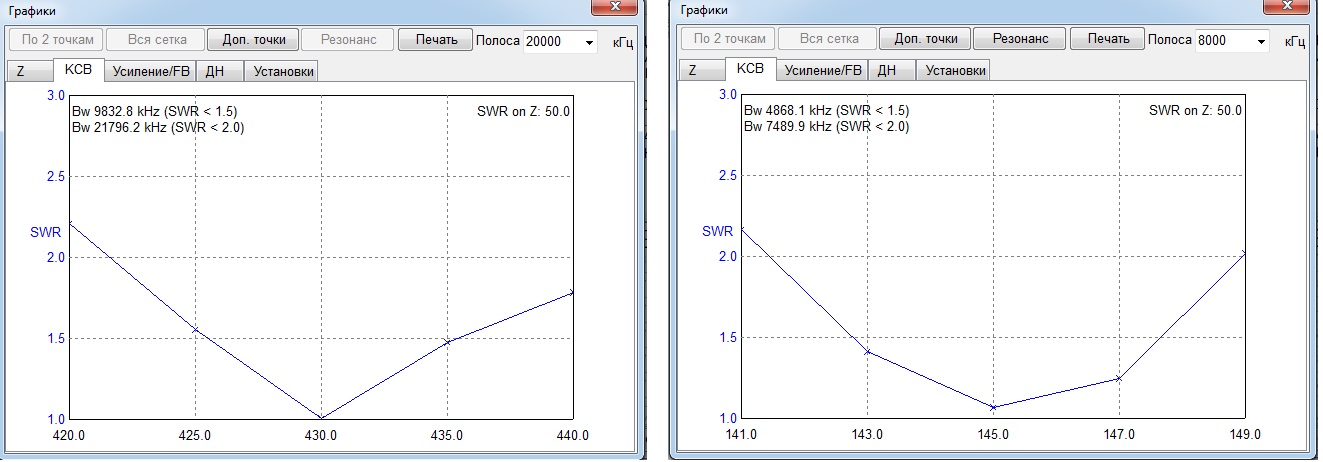Expand the Полоса dropdown showing 20000
This screenshot has height=462, width=1323.
coord(589,41)
